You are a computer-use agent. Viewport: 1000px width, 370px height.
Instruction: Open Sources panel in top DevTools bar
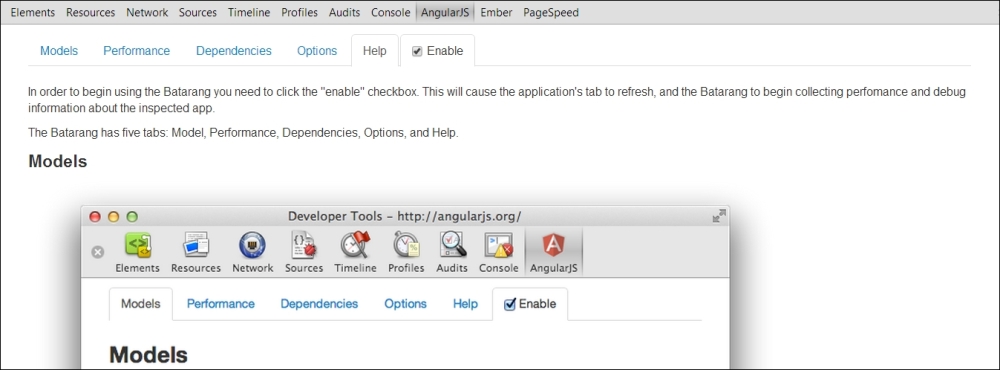pos(198,12)
